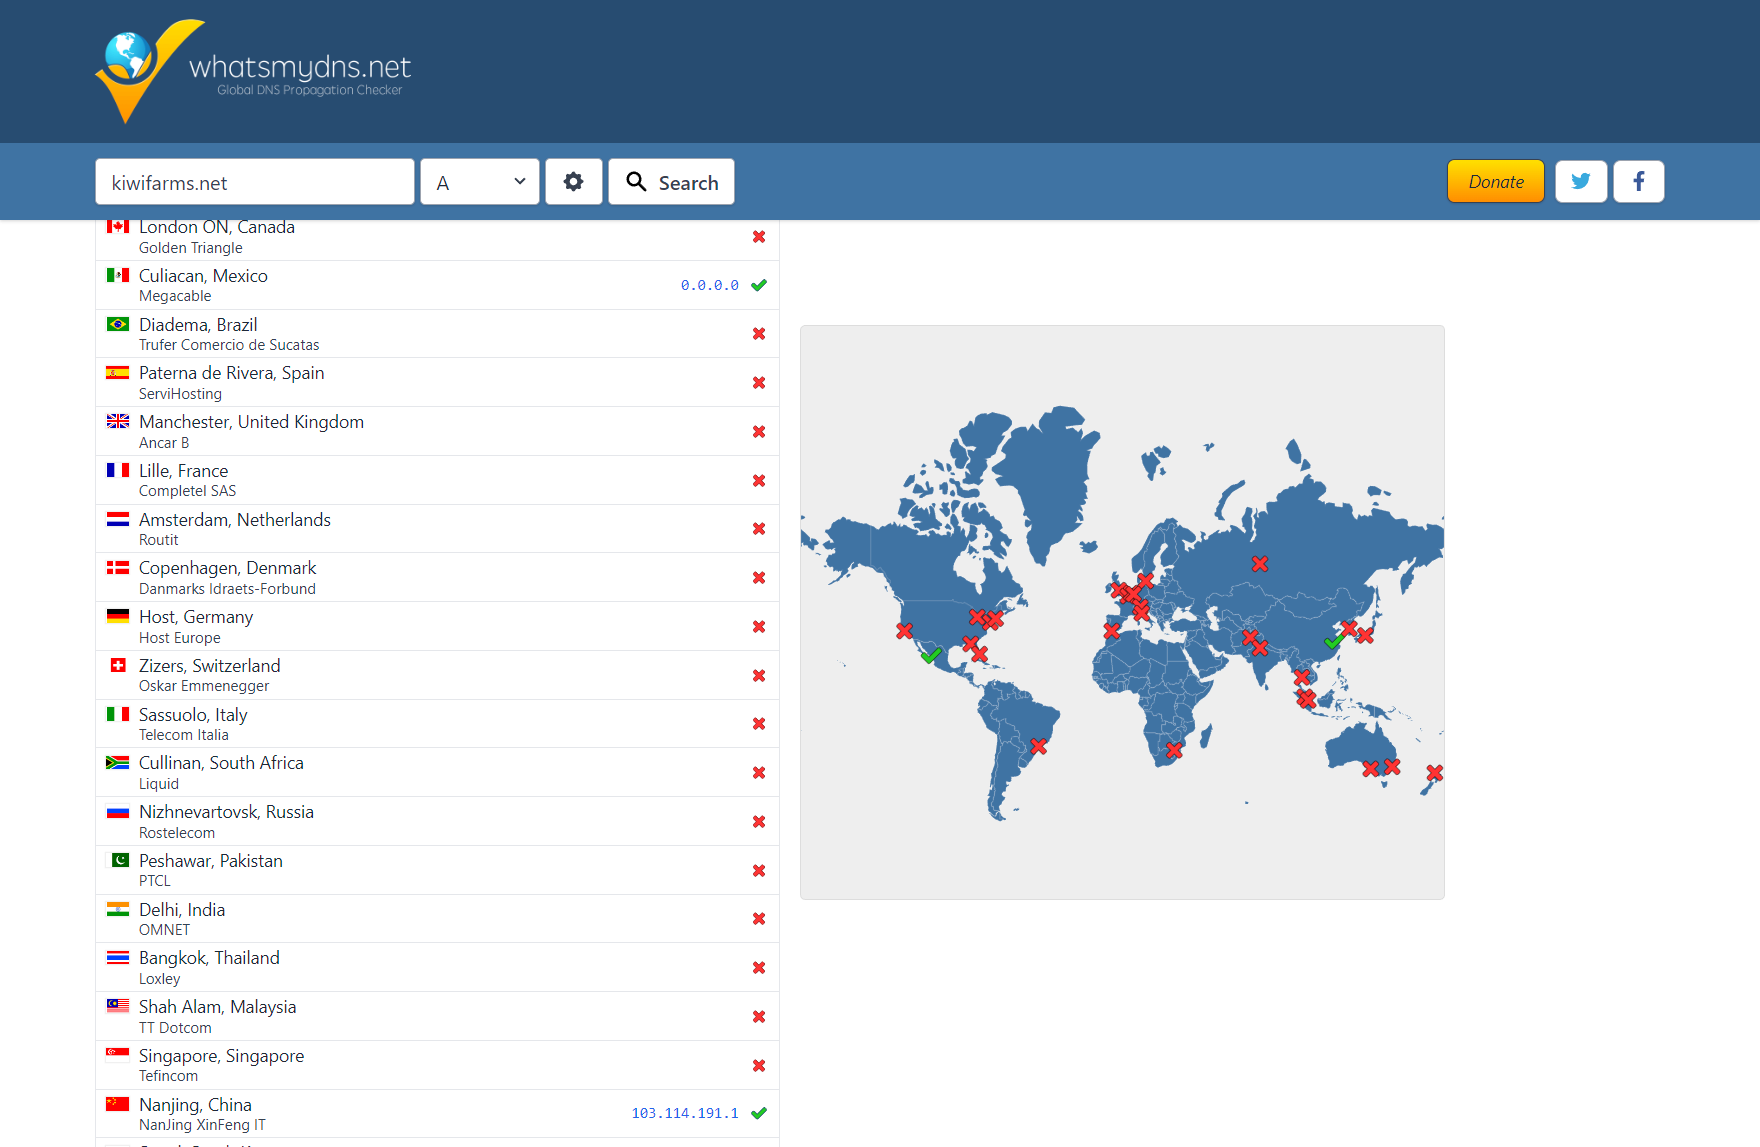The image size is (1760, 1147).
Task: Click the red X for Shah Alam, Malaysia
Action: [759, 1017]
